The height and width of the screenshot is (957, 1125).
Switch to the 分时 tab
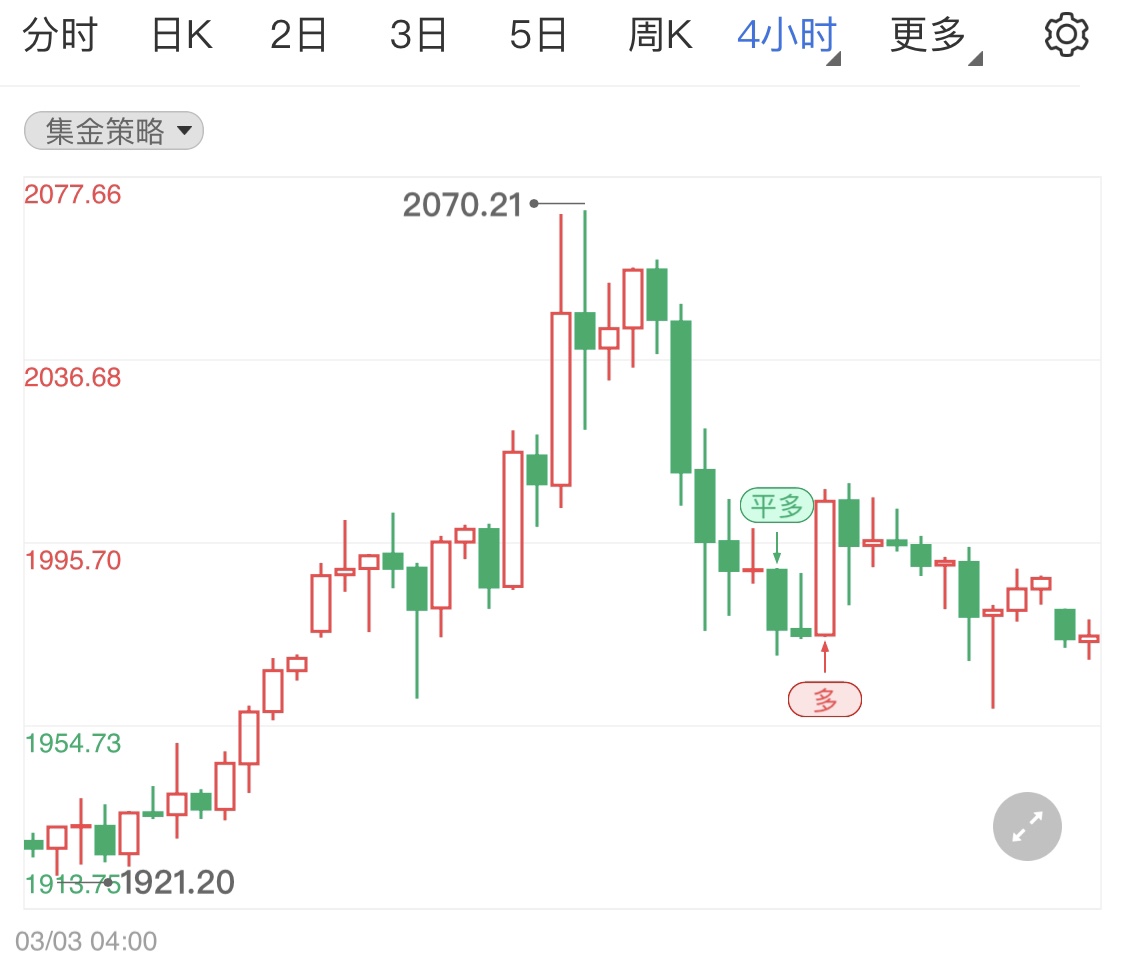point(59,37)
